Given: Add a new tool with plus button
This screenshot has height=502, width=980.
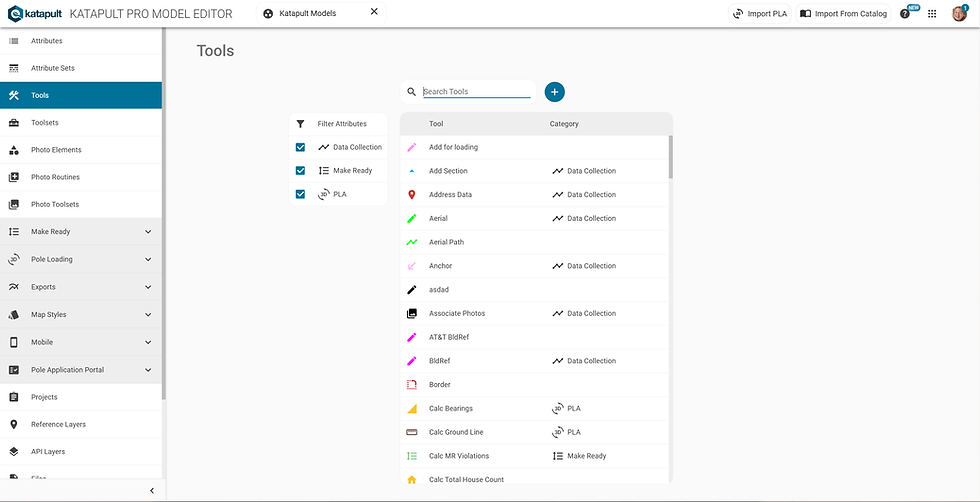Looking at the screenshot, I should (x=554, y=92).
